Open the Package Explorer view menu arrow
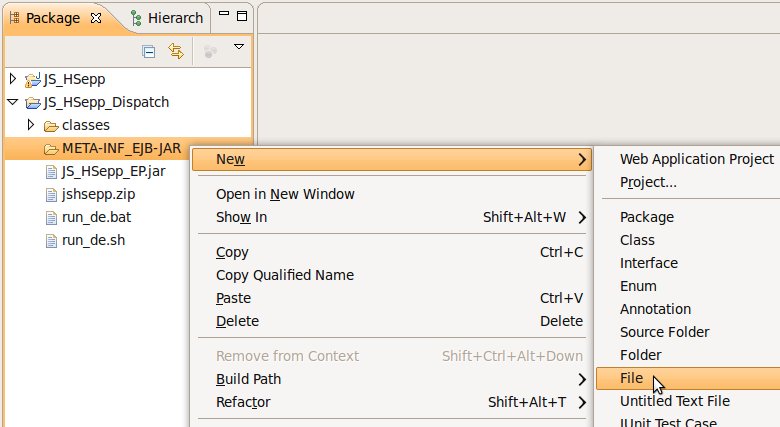Viewport: 780px width, 427px height. [x=238, y=47]
